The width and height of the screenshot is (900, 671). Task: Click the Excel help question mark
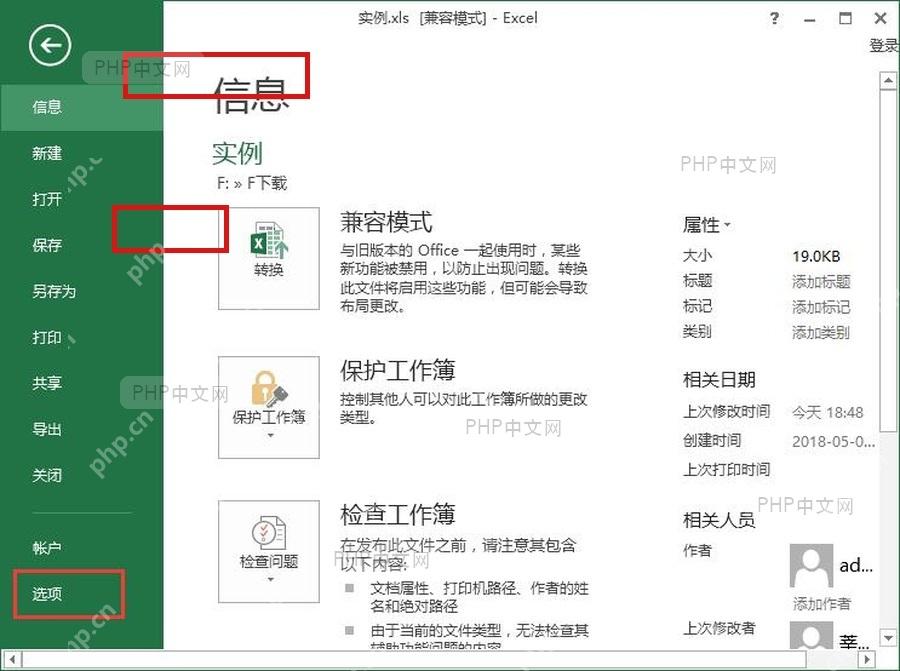(774, 18)
